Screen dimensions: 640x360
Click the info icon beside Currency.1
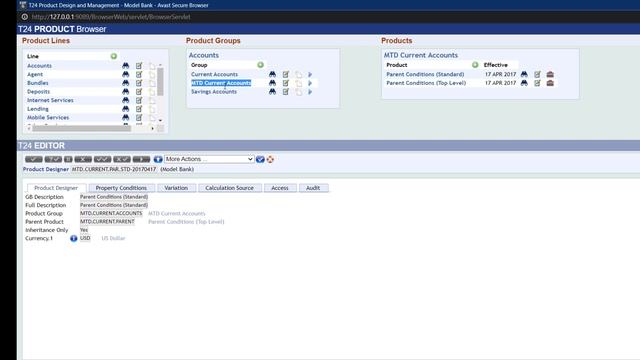(73, 238)
